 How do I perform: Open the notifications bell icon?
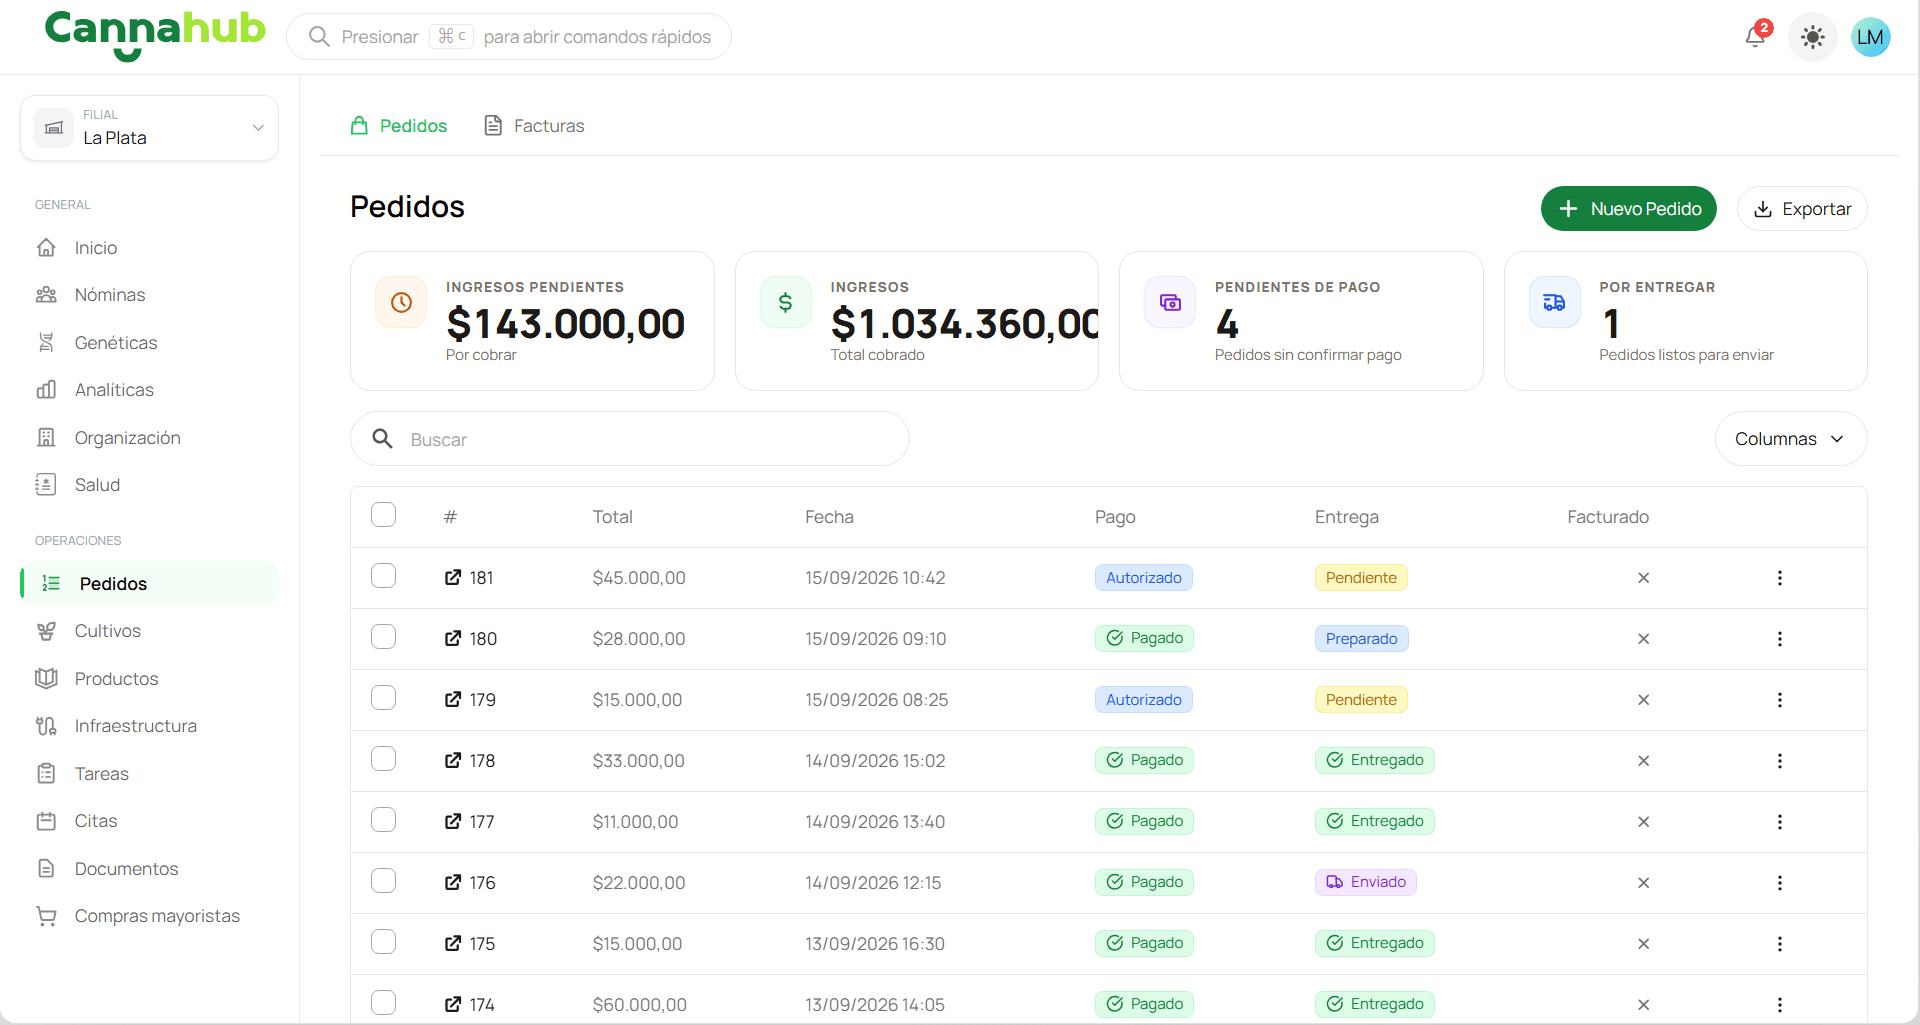pos(1755,37)
